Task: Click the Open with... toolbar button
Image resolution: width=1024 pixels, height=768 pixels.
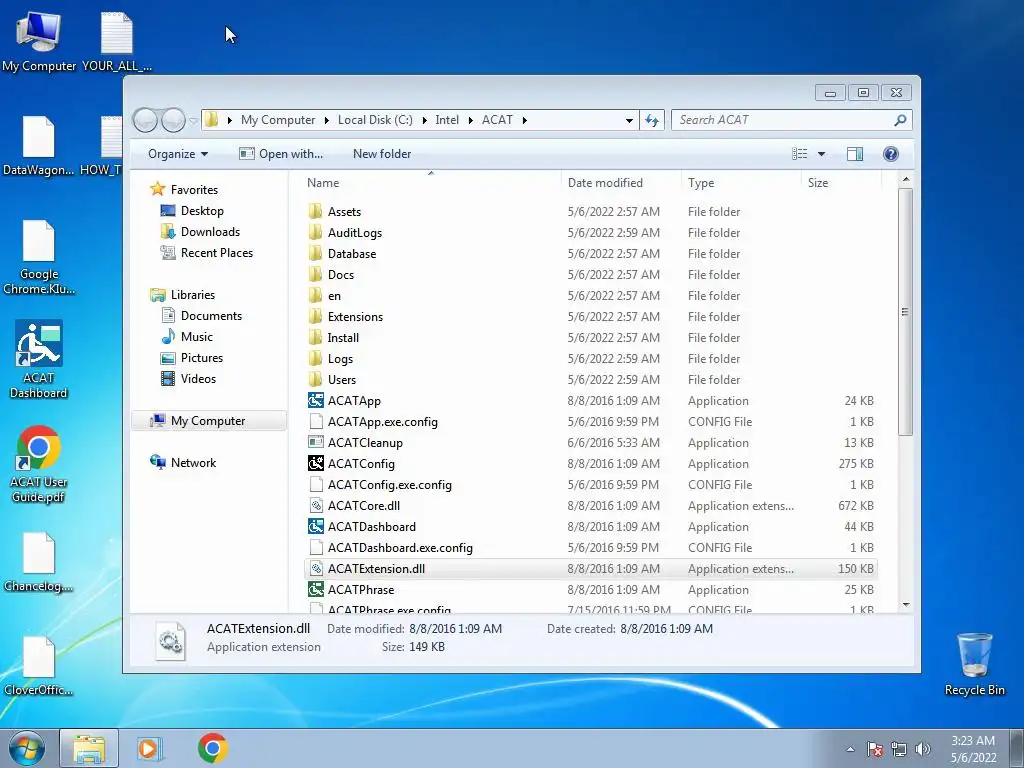Action: [x=281, y=153]
